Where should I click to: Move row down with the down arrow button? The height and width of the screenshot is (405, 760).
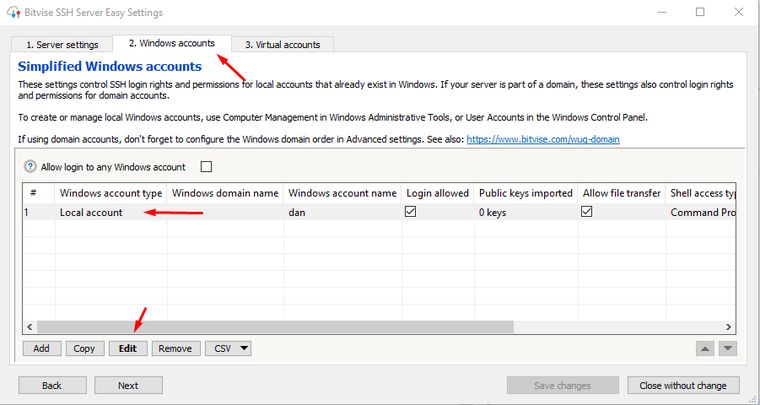point(728,348)
